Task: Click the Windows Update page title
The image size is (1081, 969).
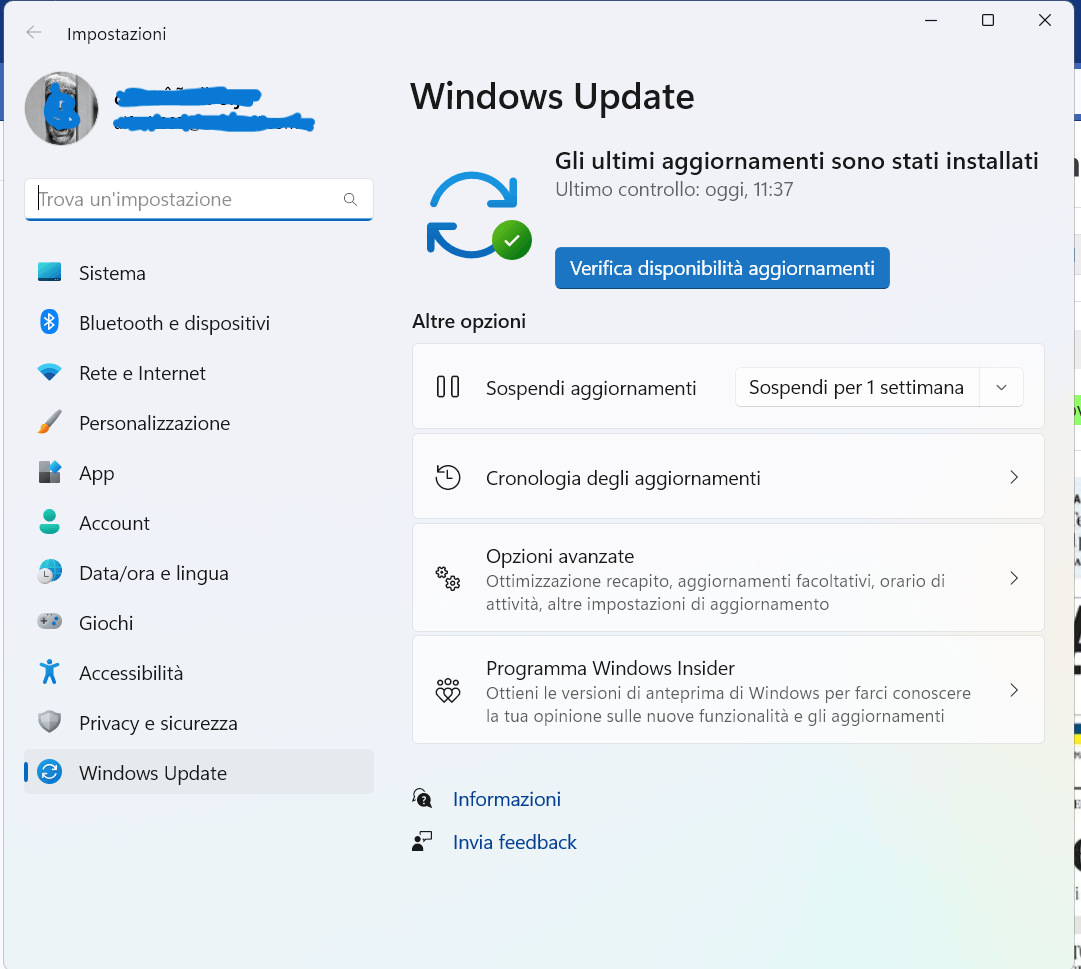Action: [x=552, y=96]
